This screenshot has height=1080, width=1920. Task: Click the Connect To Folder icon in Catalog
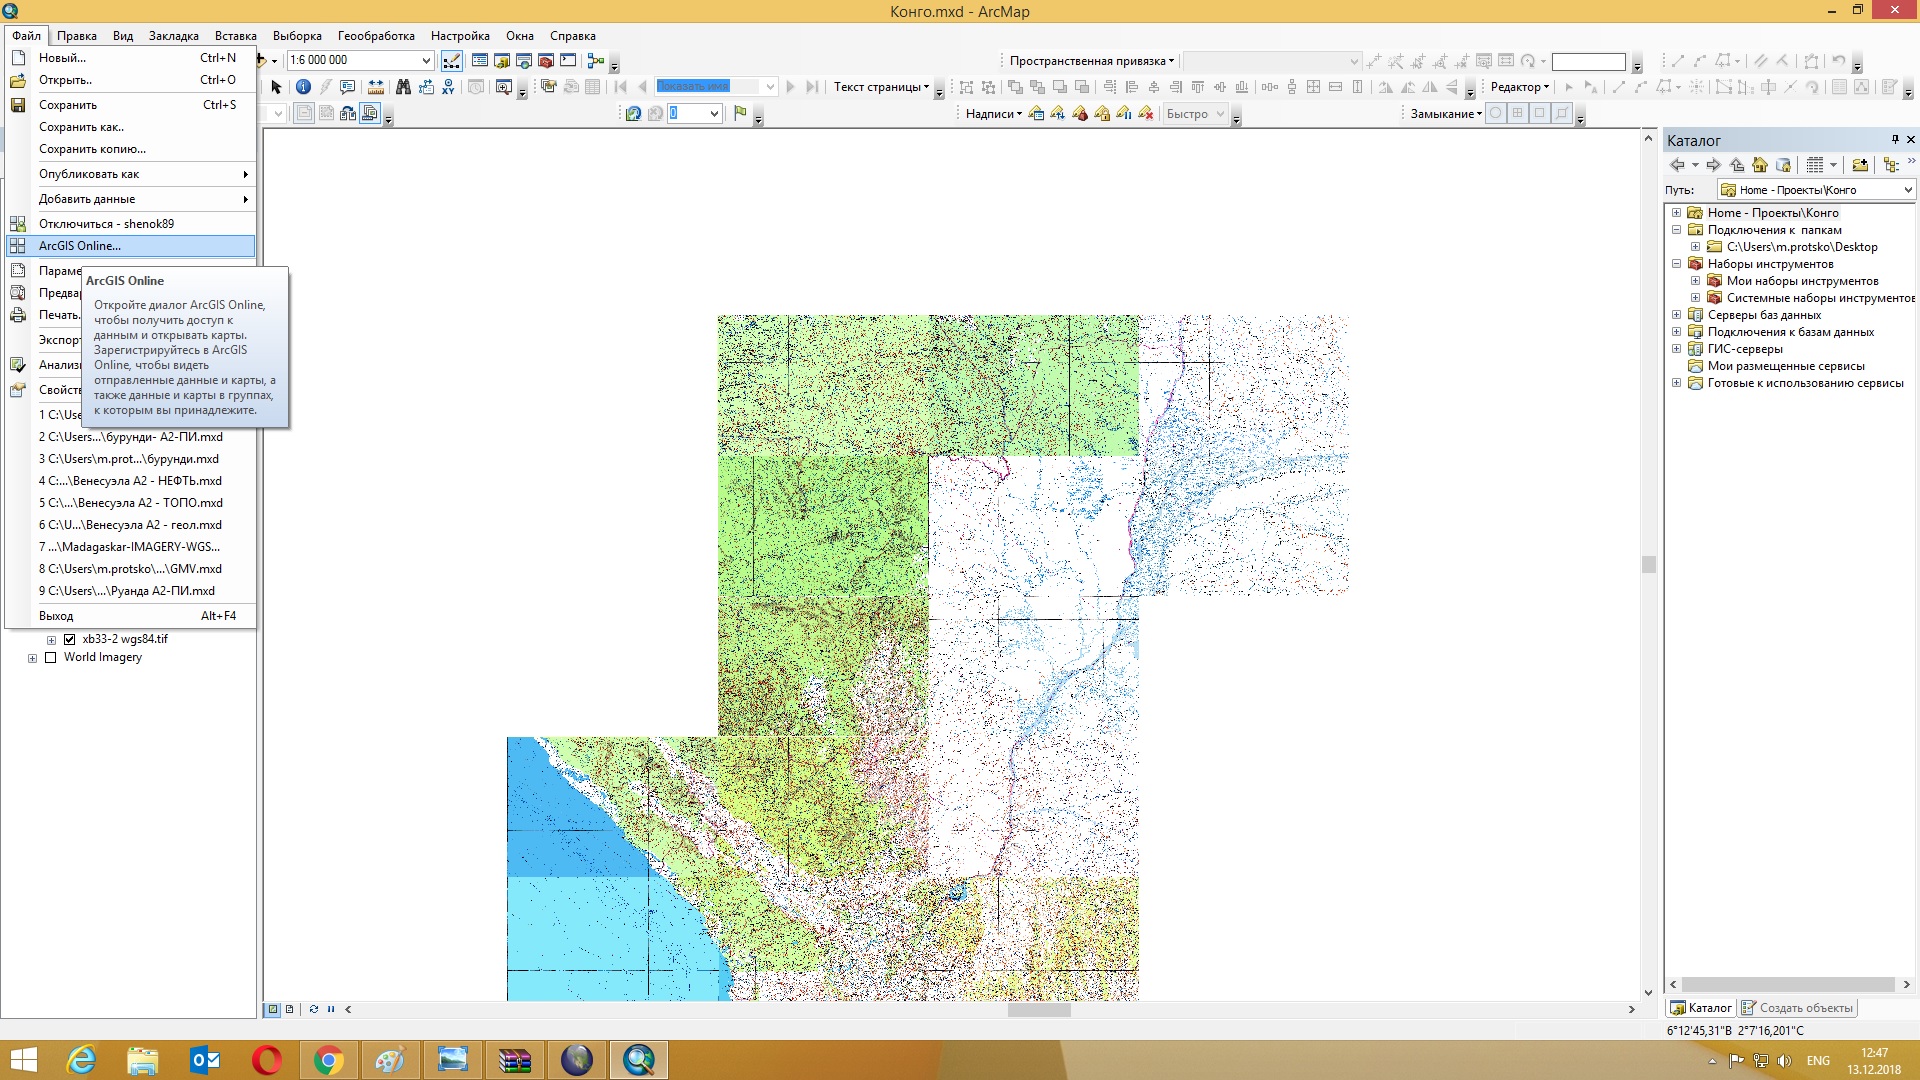point(1860,165)
